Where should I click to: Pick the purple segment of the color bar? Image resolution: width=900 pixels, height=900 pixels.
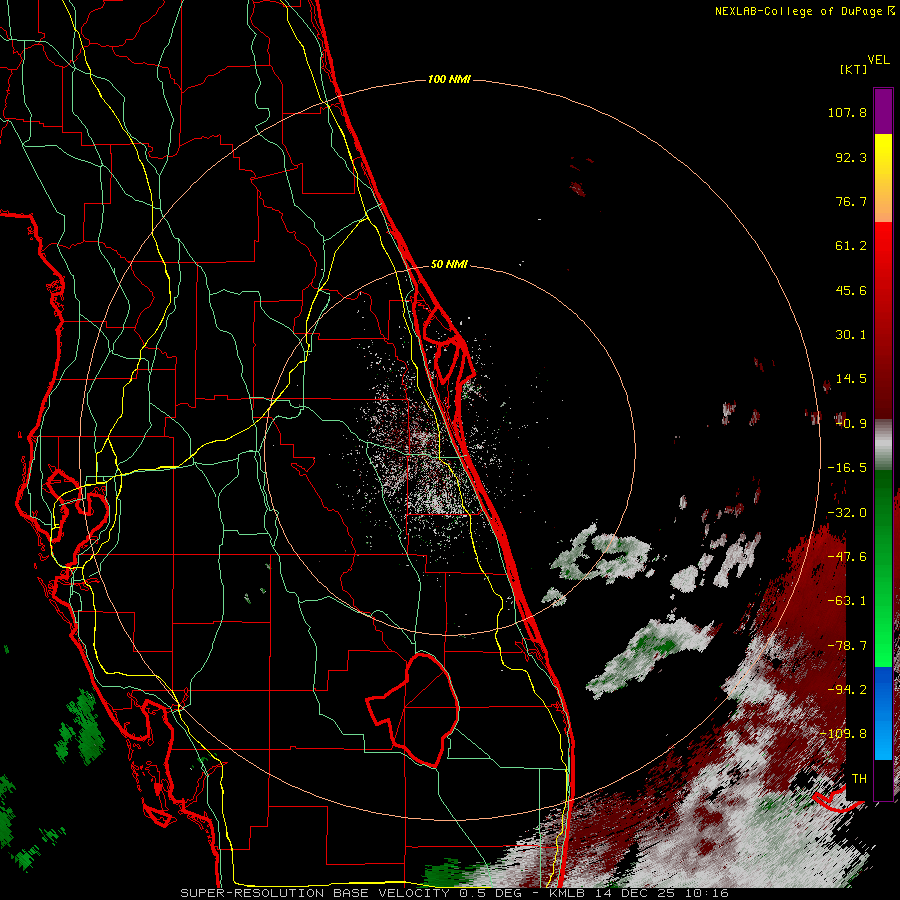(883, 112)
